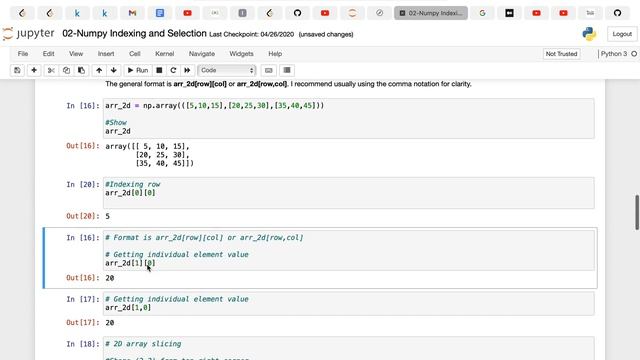
Task: Copy selected cells icon
Action: [x=66, y=70]
